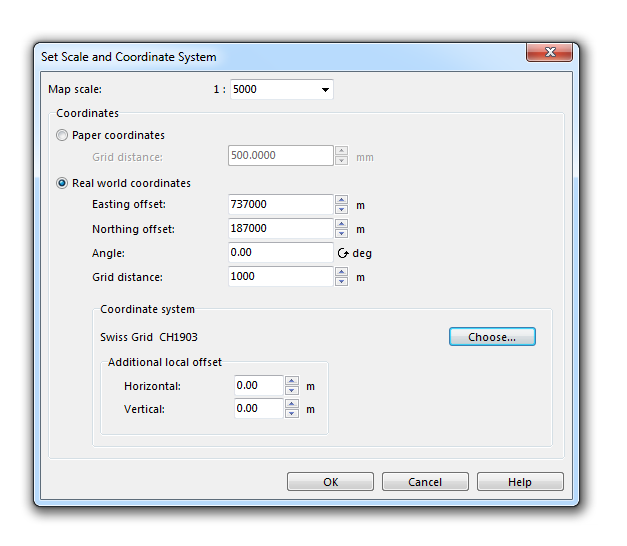Open Help for this dialog

click(520, 482)
